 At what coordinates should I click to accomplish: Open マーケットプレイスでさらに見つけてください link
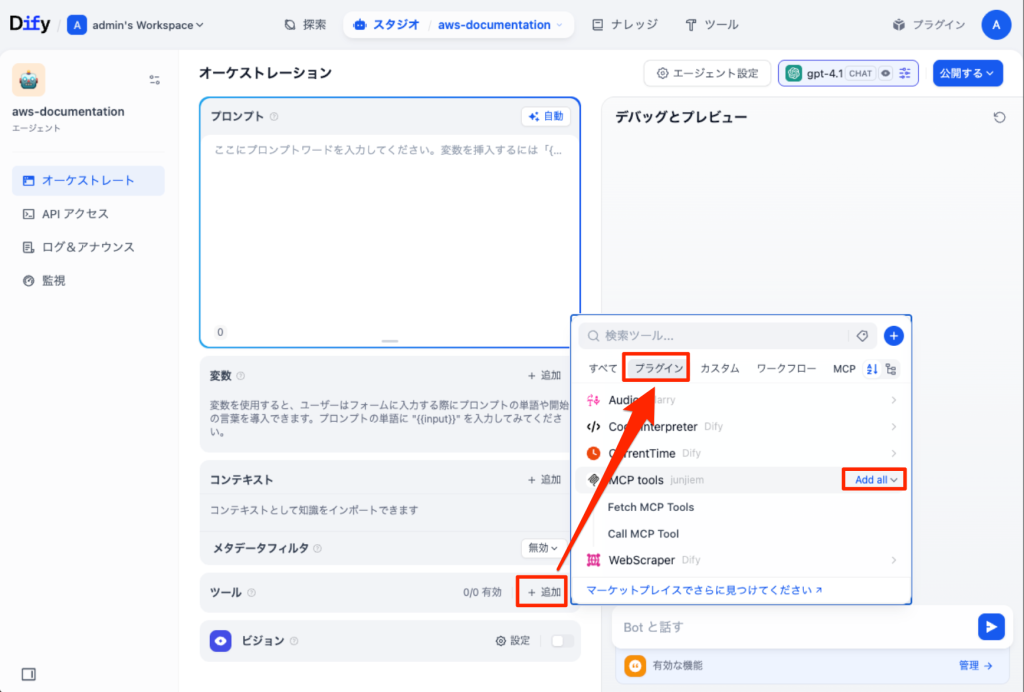(x=704, y=590)
